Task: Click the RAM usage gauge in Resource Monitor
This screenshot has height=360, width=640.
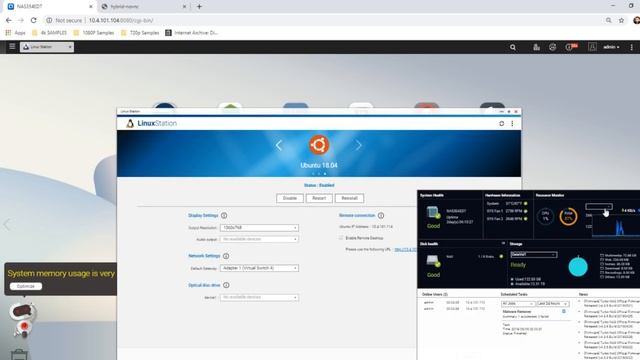Action: 568,216
